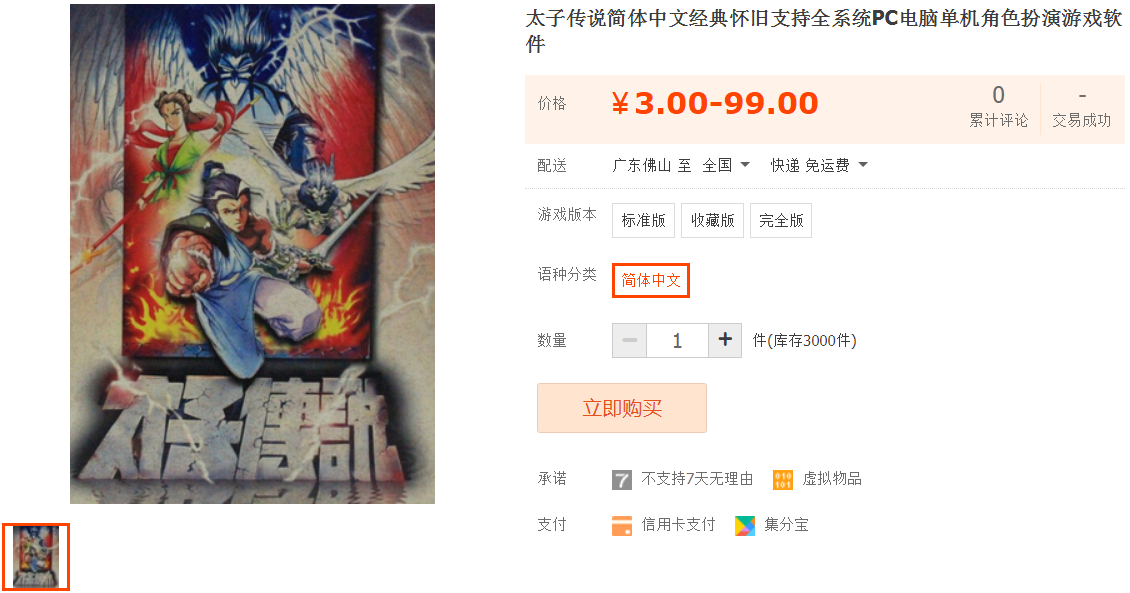Click the large game cover image
1130x593 pixels.
(252, 254)
